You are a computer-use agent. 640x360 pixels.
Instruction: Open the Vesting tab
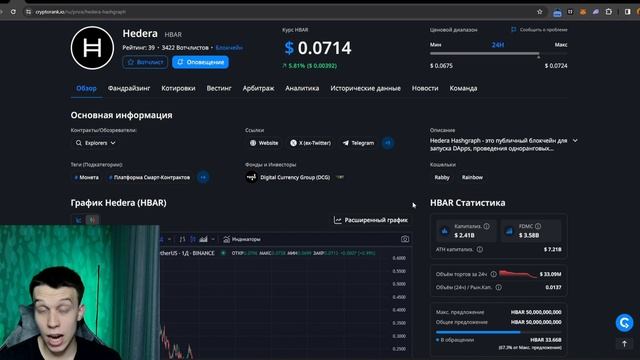coord(219,88)
